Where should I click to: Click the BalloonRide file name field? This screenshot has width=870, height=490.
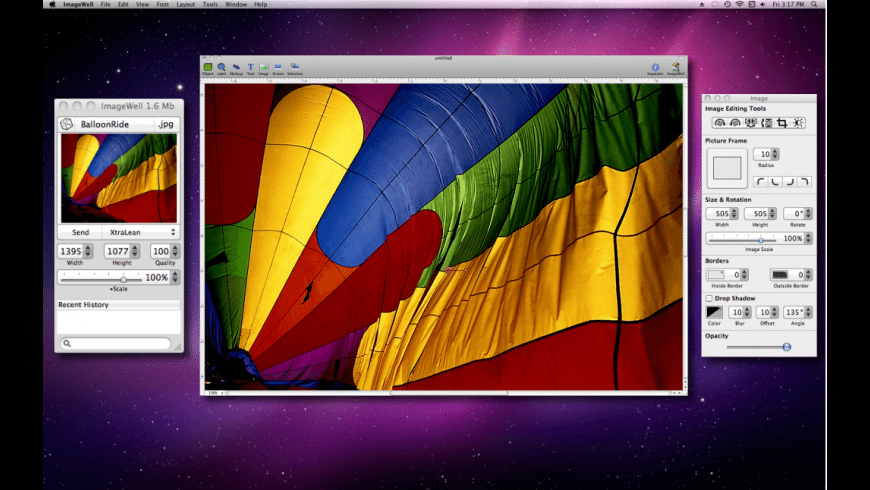click(114, 124)
